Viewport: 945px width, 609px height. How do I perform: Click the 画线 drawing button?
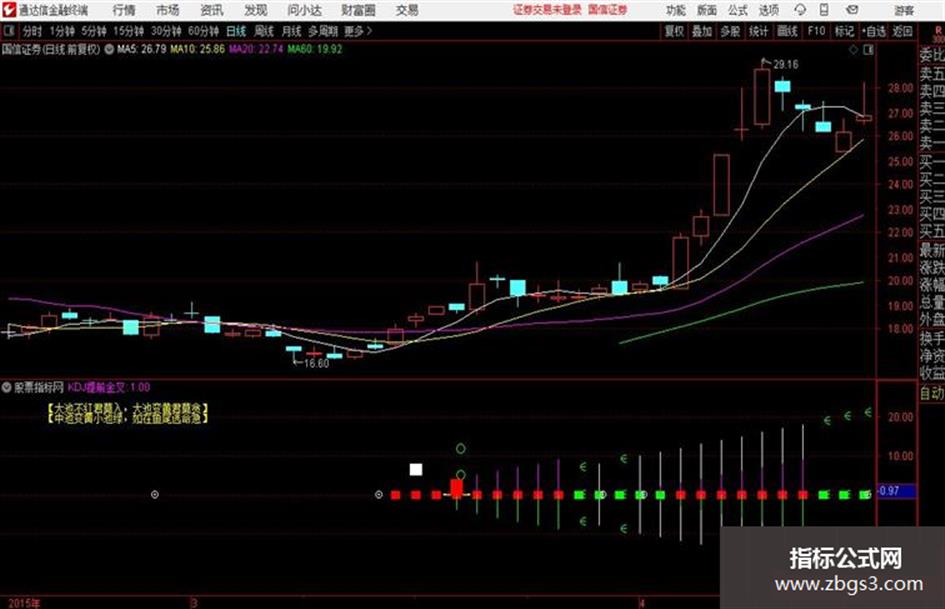[x=787, y=31]
